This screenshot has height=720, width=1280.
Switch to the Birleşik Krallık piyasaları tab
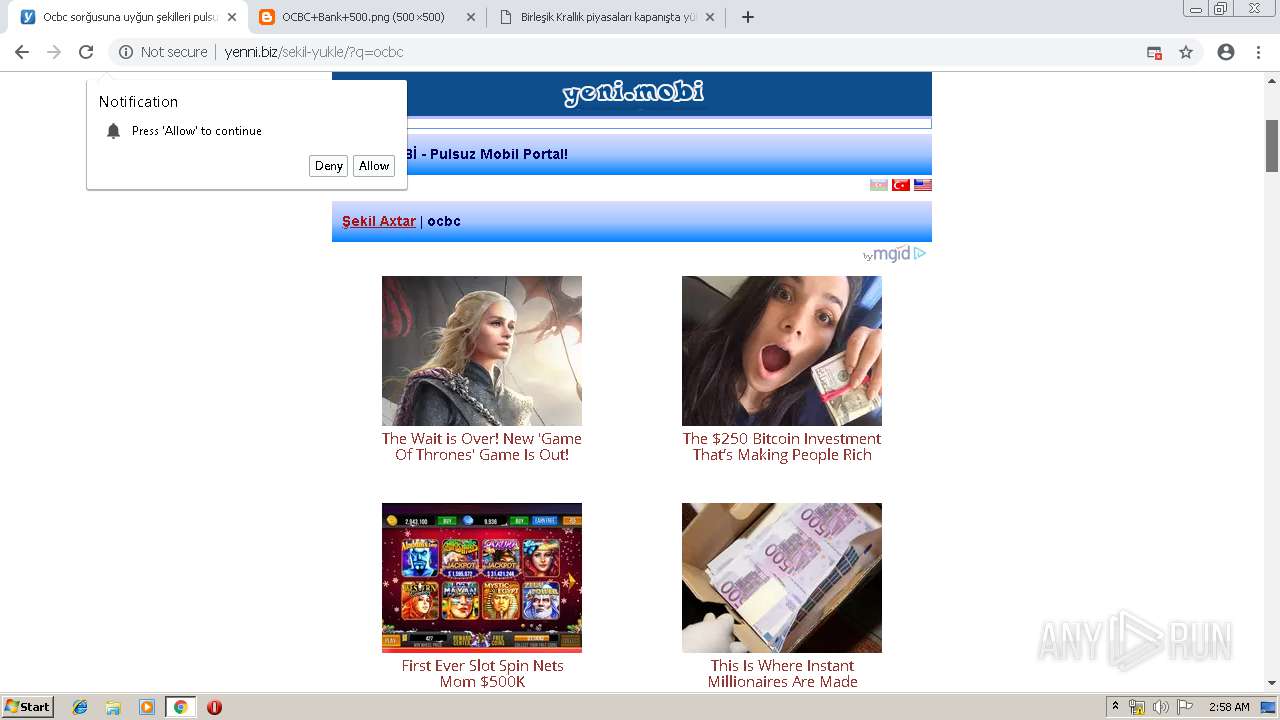click(x=606, y=17)
